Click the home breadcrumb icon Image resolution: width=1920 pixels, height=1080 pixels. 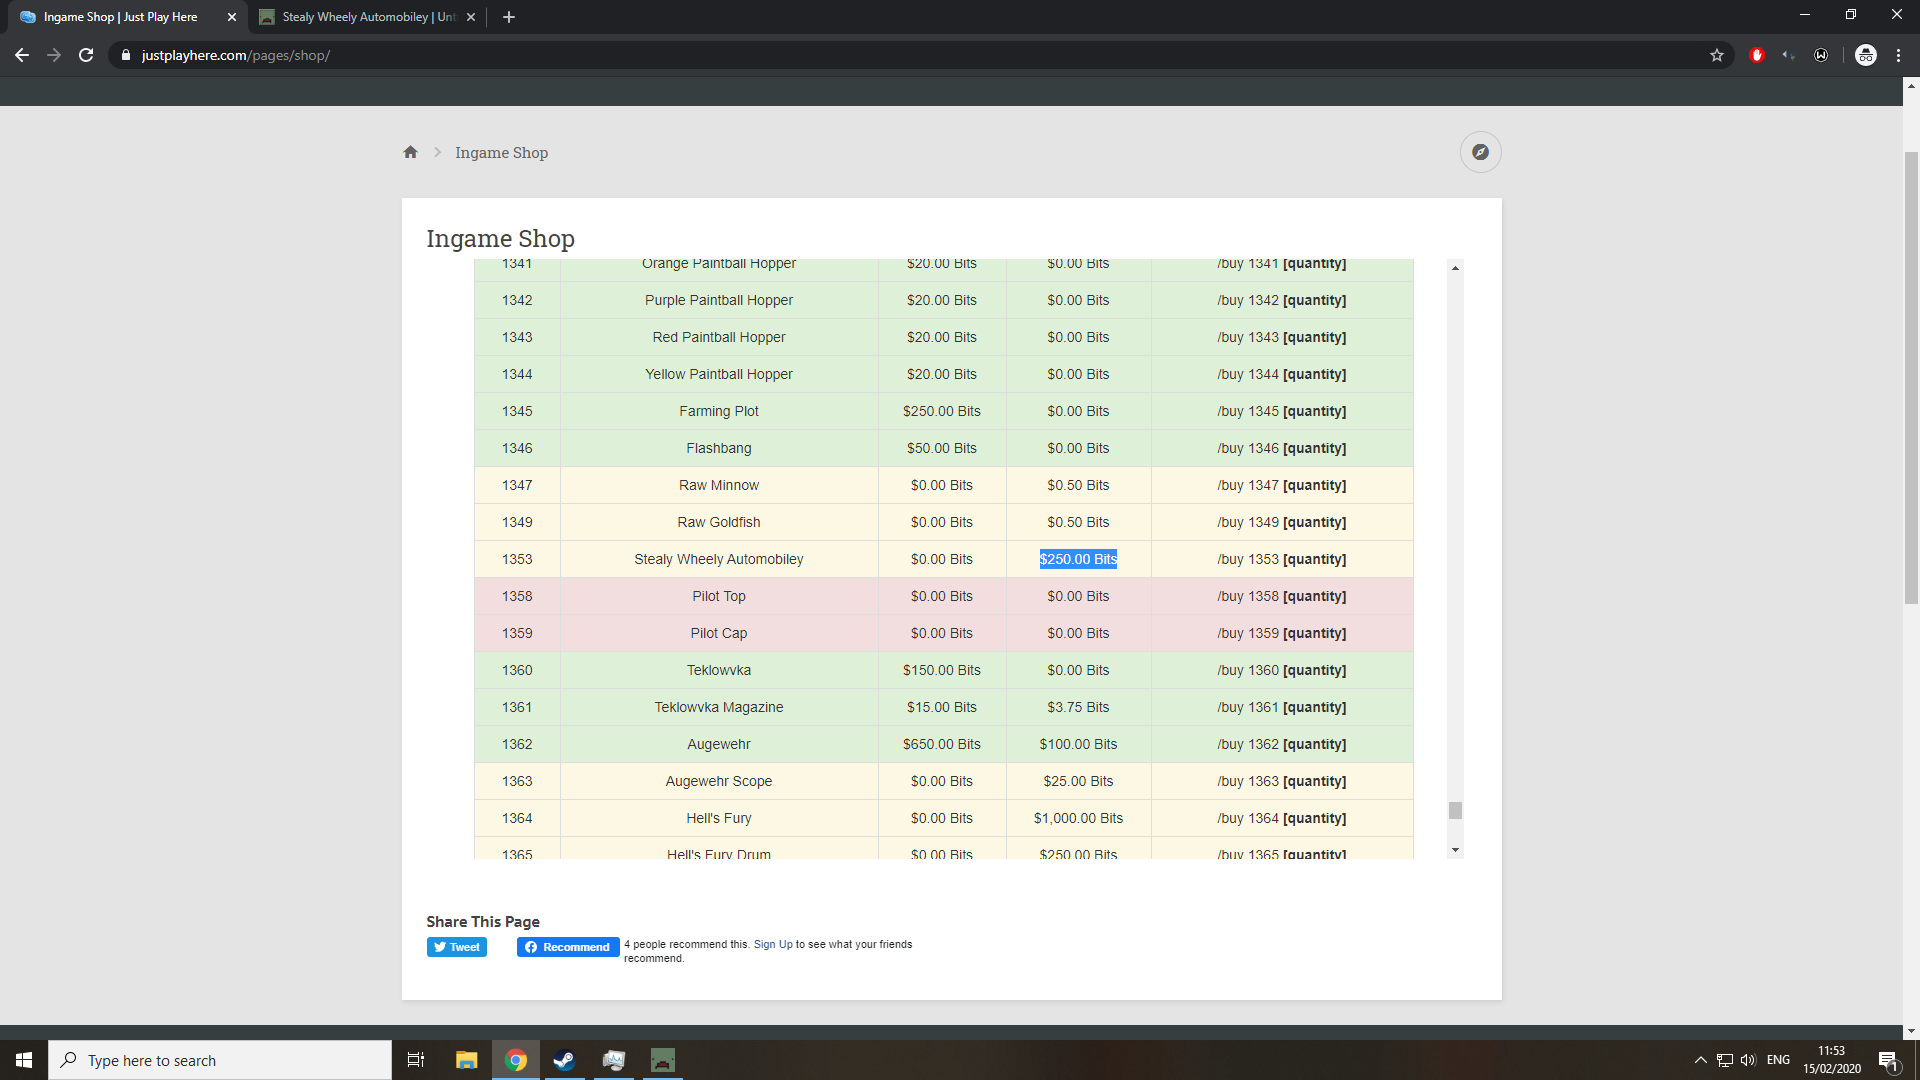[410, 152]
